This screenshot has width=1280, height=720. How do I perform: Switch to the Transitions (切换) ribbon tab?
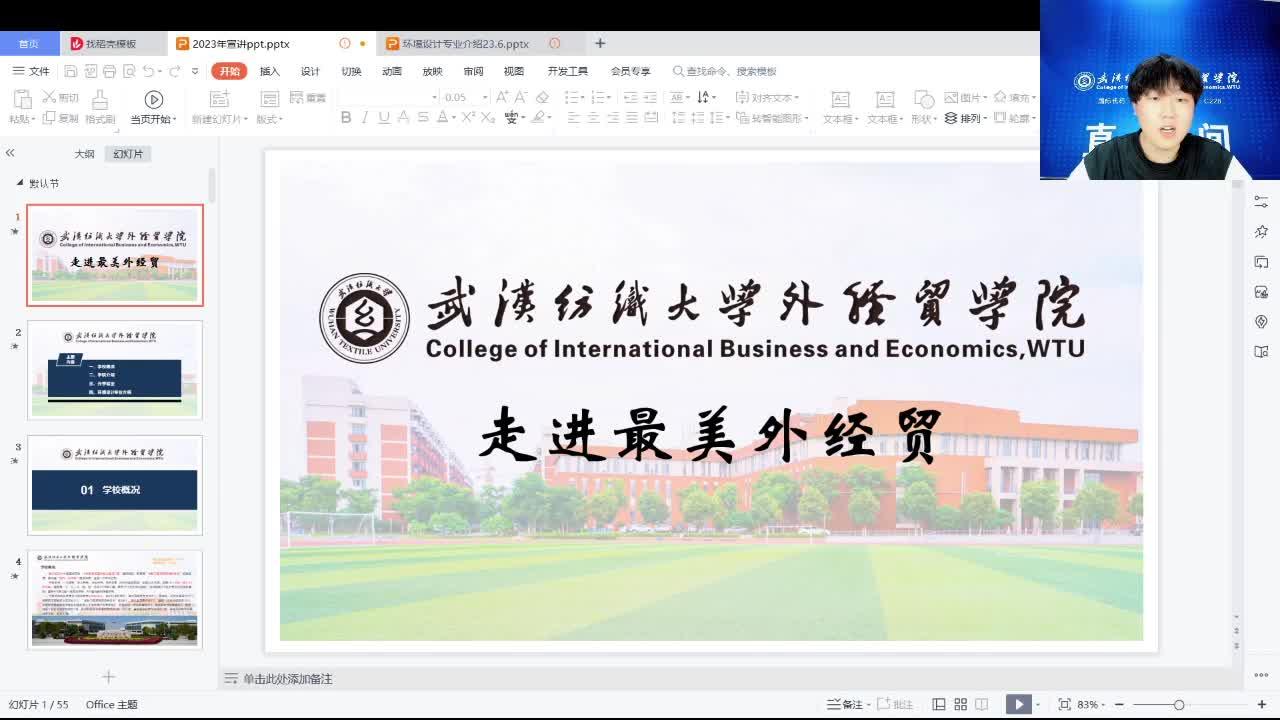pyautogui.click(x=351, y=71)
